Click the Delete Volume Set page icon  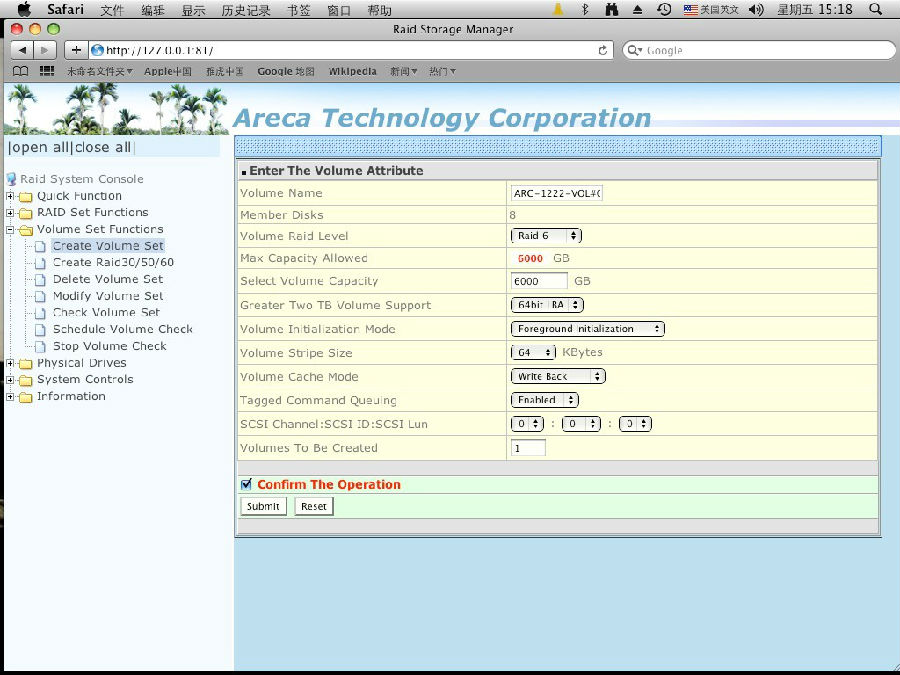click(x=40, y=280)
